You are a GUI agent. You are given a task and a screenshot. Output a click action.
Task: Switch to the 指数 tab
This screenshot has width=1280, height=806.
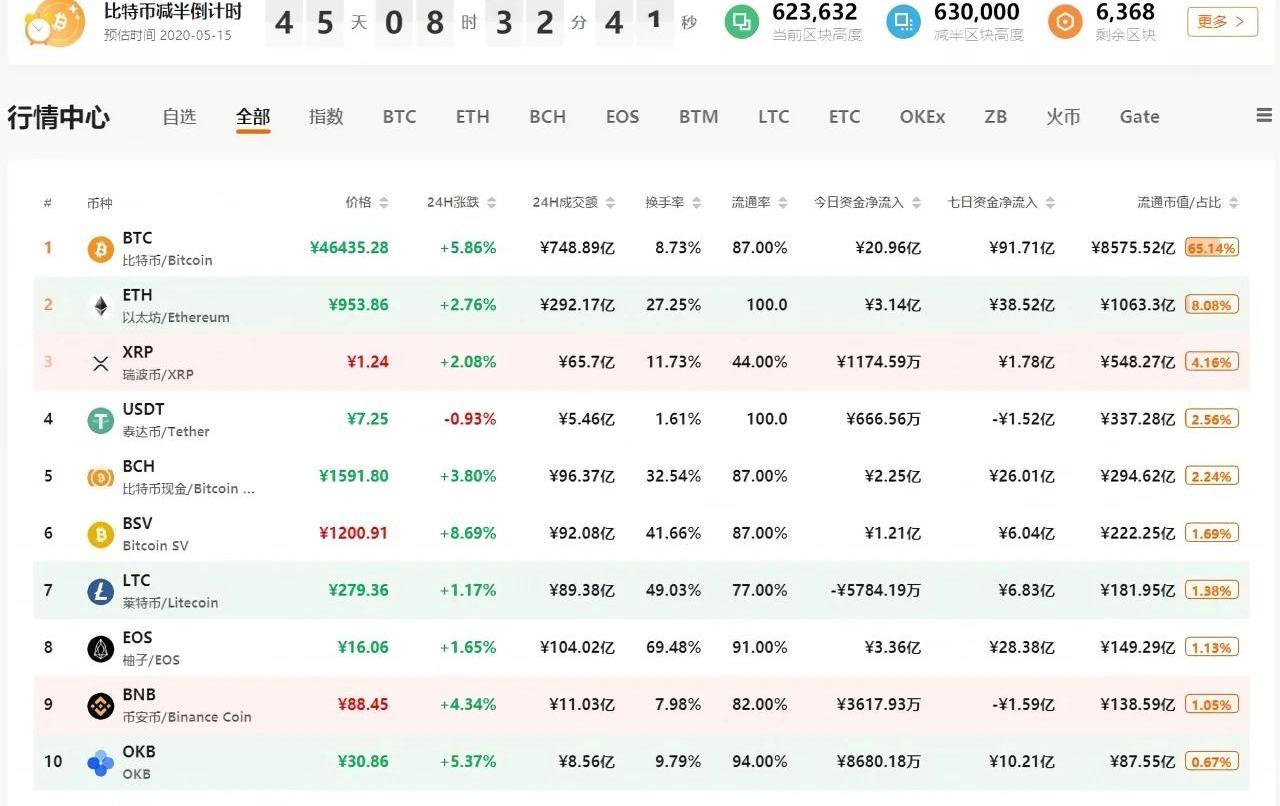326,117
